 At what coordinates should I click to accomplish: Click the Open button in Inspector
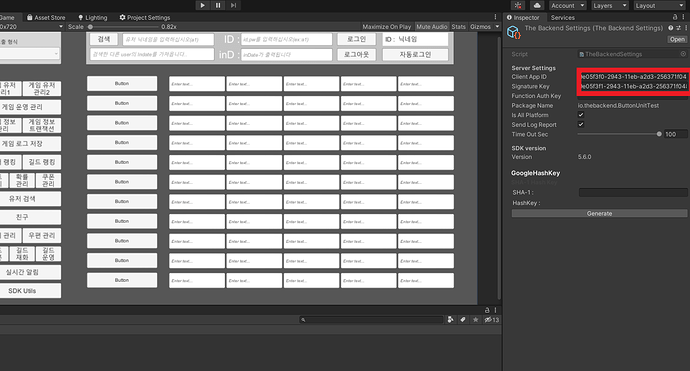pyautogui.click(x=677, y=39)
